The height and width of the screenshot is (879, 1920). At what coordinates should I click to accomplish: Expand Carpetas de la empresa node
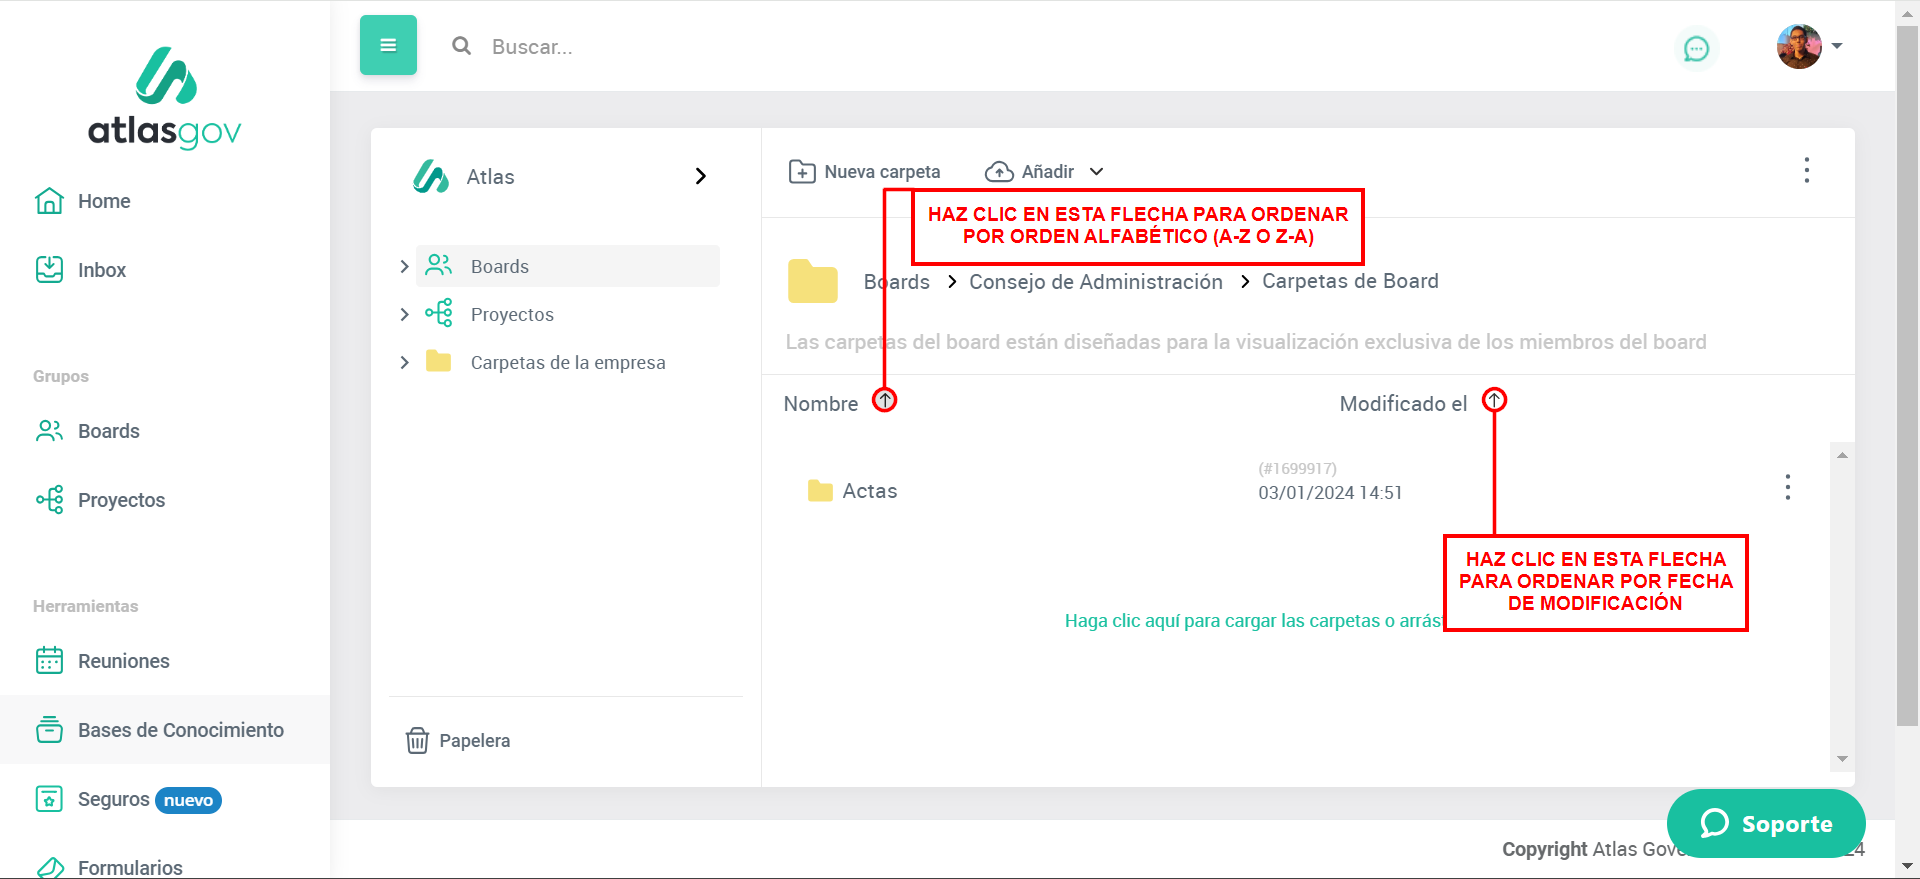pos(404,362)
